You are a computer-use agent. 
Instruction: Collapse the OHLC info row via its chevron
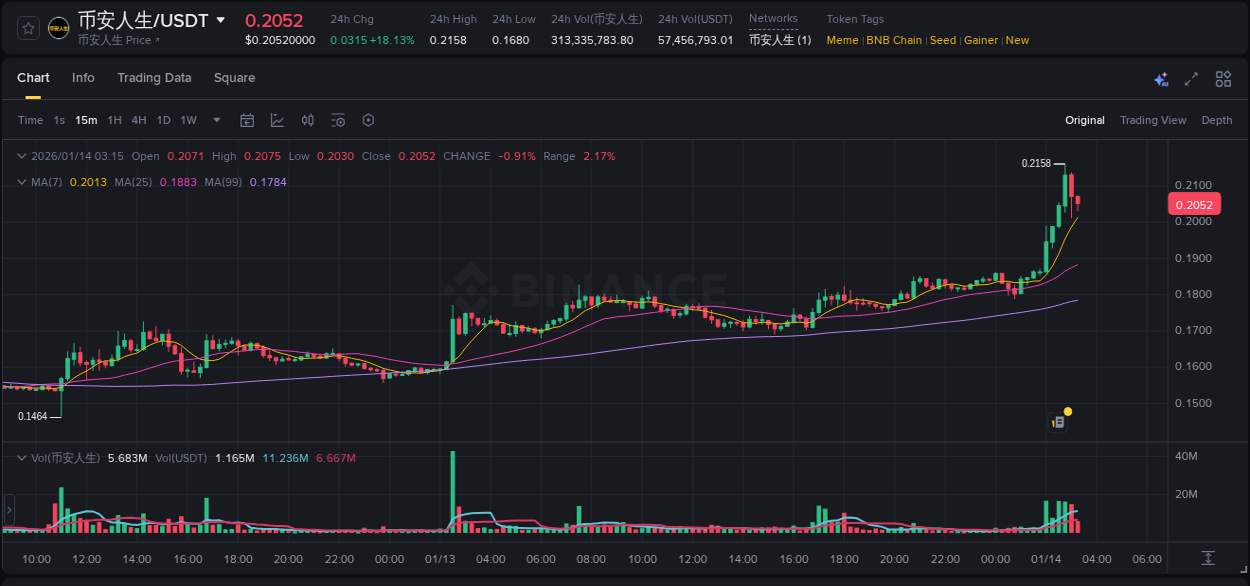coord(20,156)
